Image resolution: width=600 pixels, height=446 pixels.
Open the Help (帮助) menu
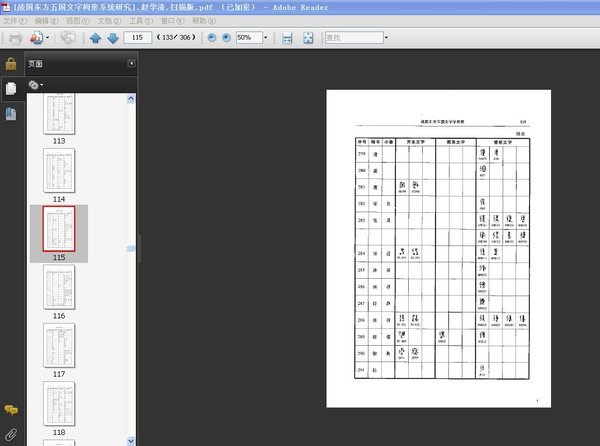204,21
